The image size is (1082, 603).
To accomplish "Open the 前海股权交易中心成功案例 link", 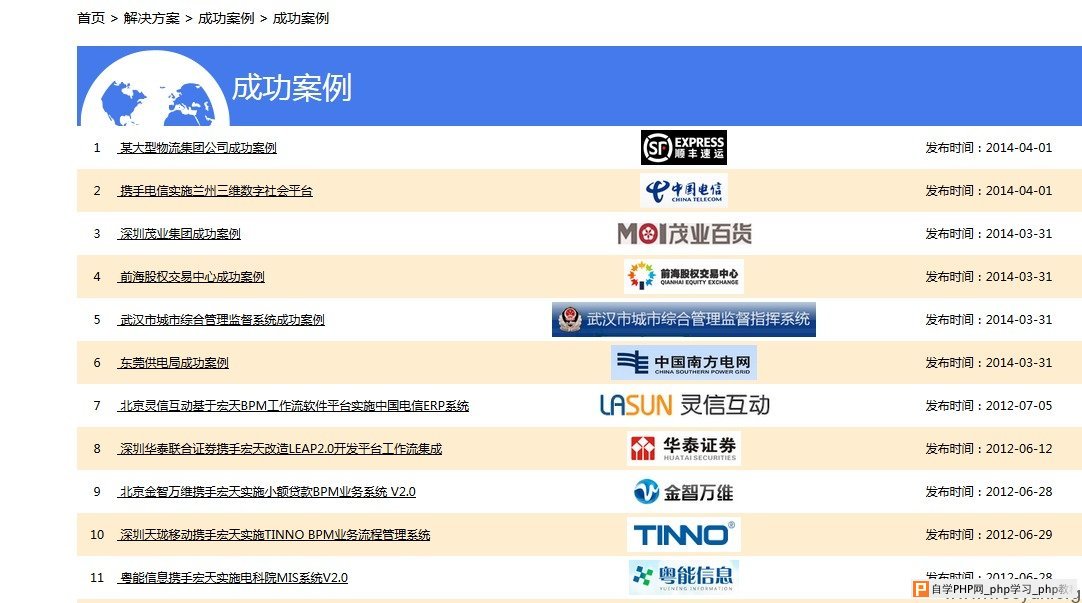I will tap(192, 277).
